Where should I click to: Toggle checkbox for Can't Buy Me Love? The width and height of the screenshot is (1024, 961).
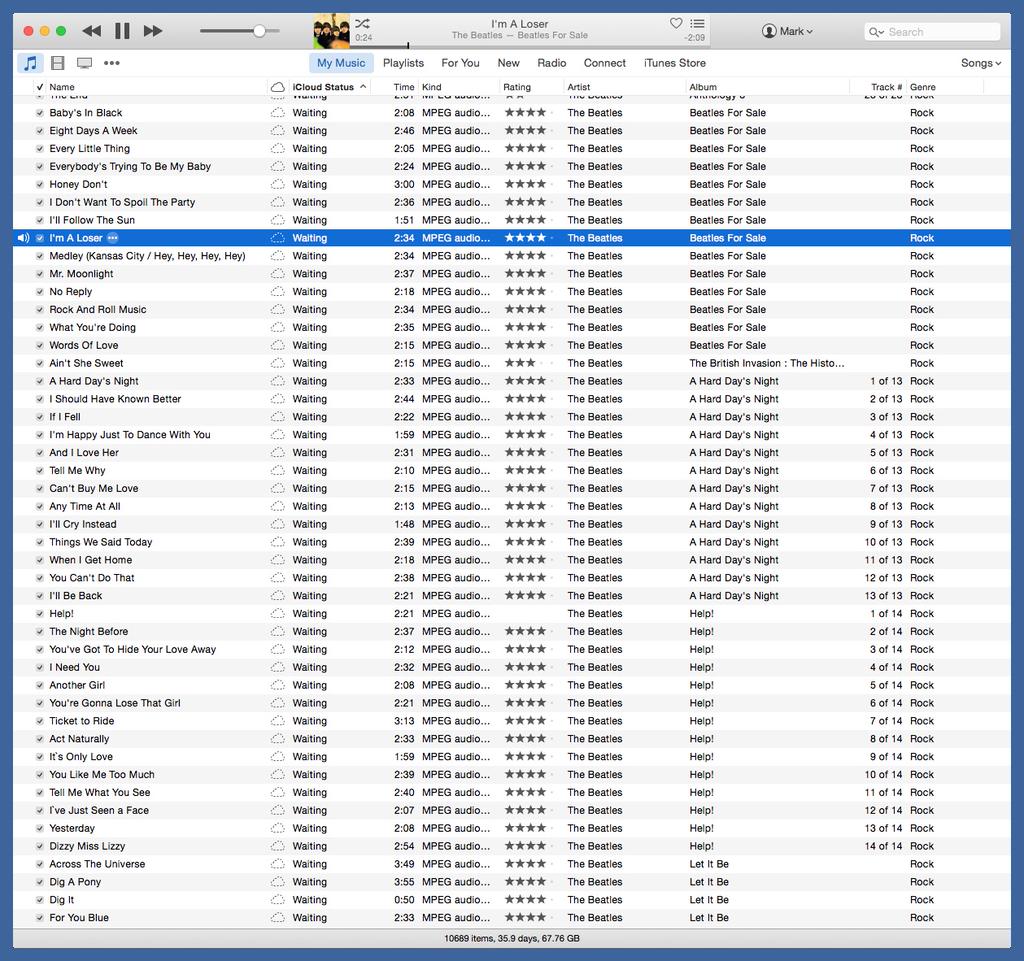(x=40, y=488)
